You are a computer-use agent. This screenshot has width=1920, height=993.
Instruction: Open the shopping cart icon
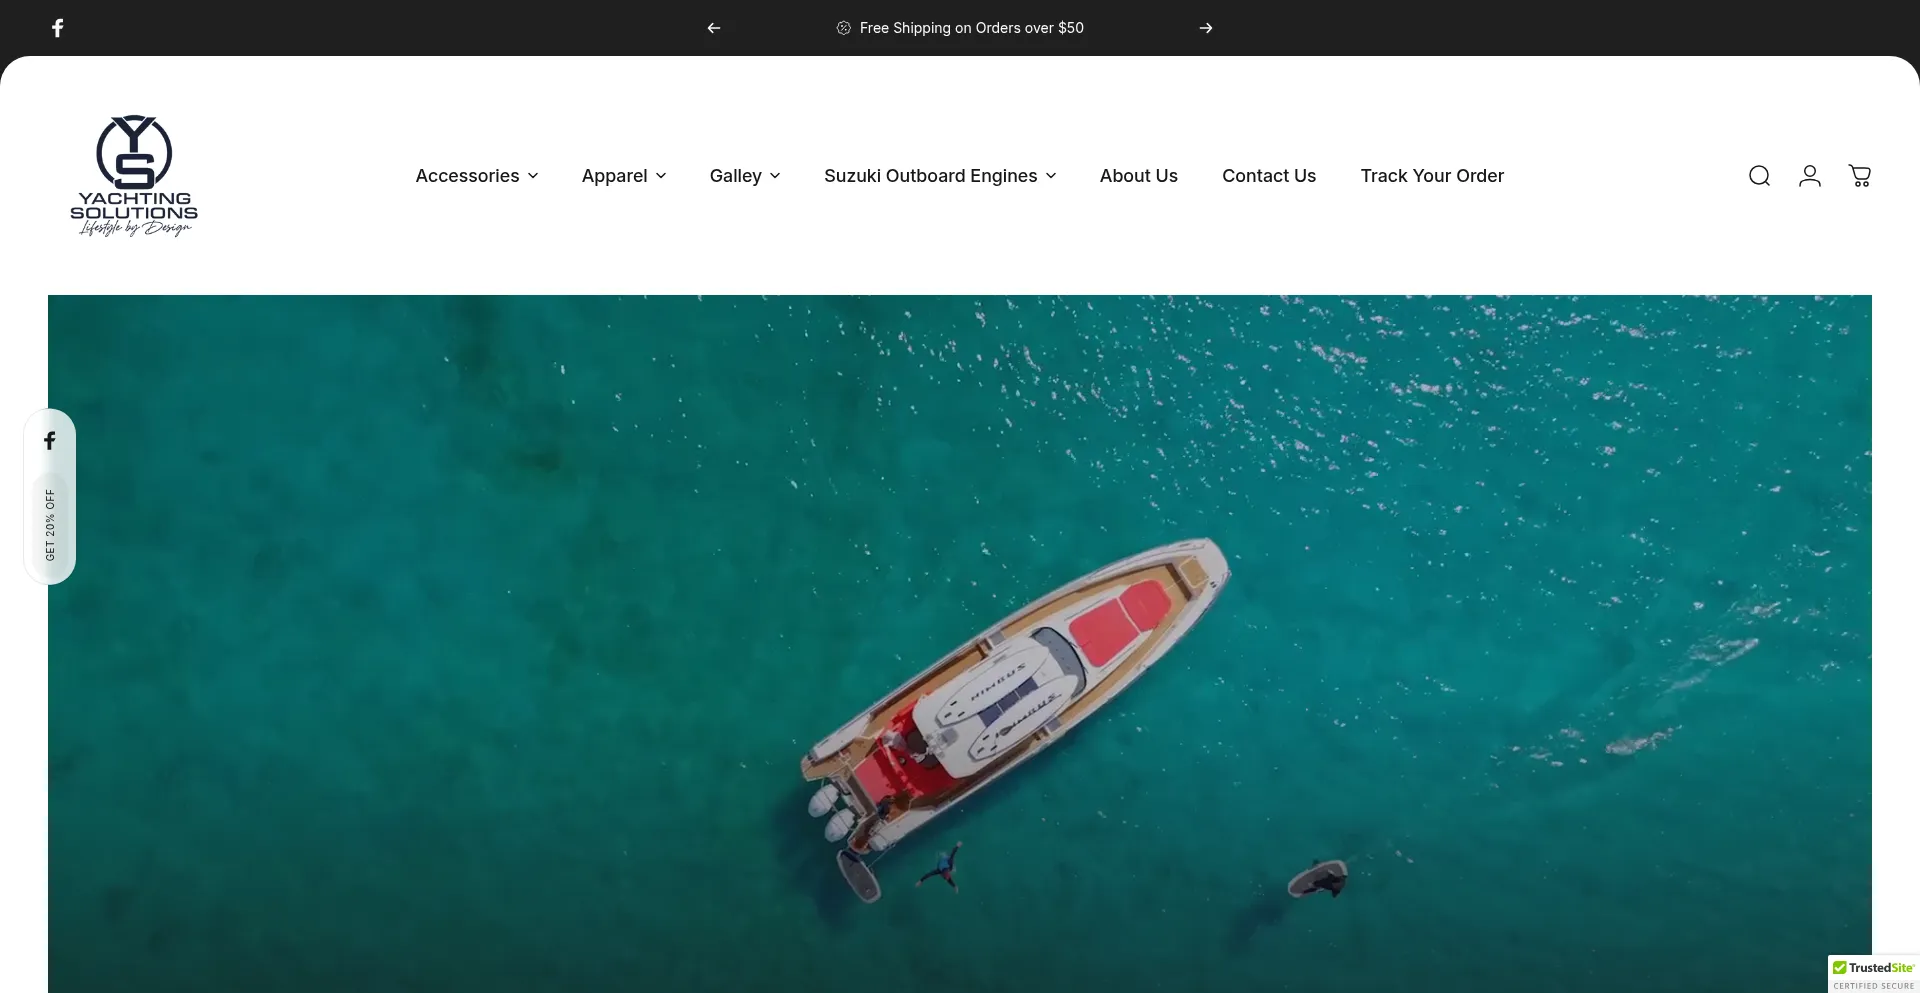[1860, 176]
